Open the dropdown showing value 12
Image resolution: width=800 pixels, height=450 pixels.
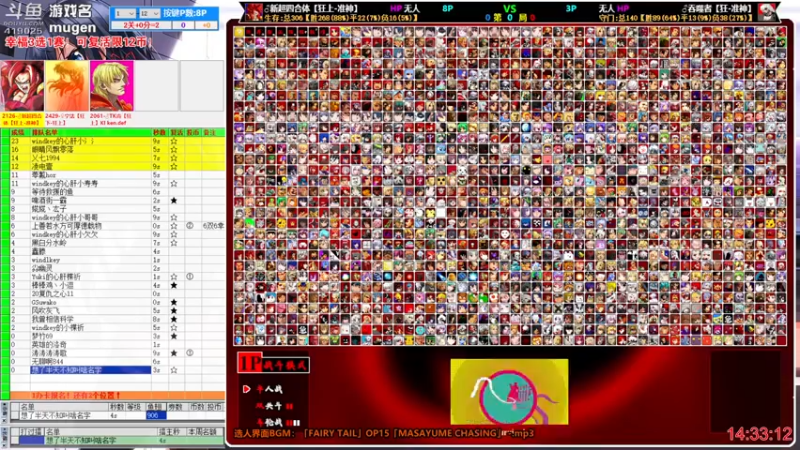pos(149,13)
